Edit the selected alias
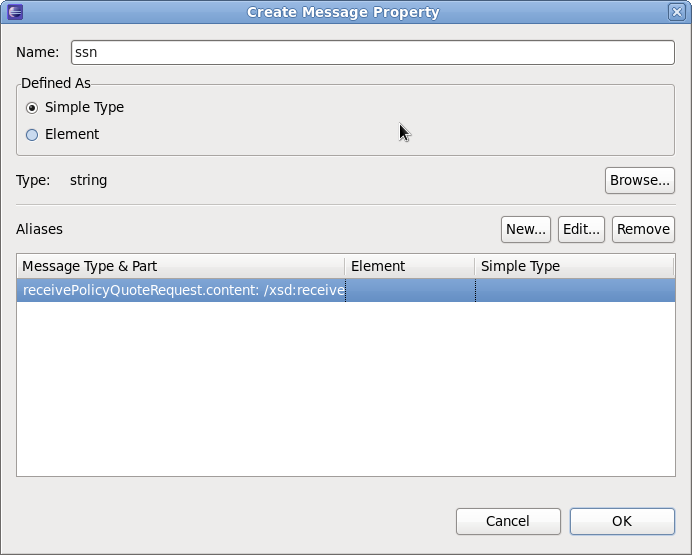 [x=581, y=229]
